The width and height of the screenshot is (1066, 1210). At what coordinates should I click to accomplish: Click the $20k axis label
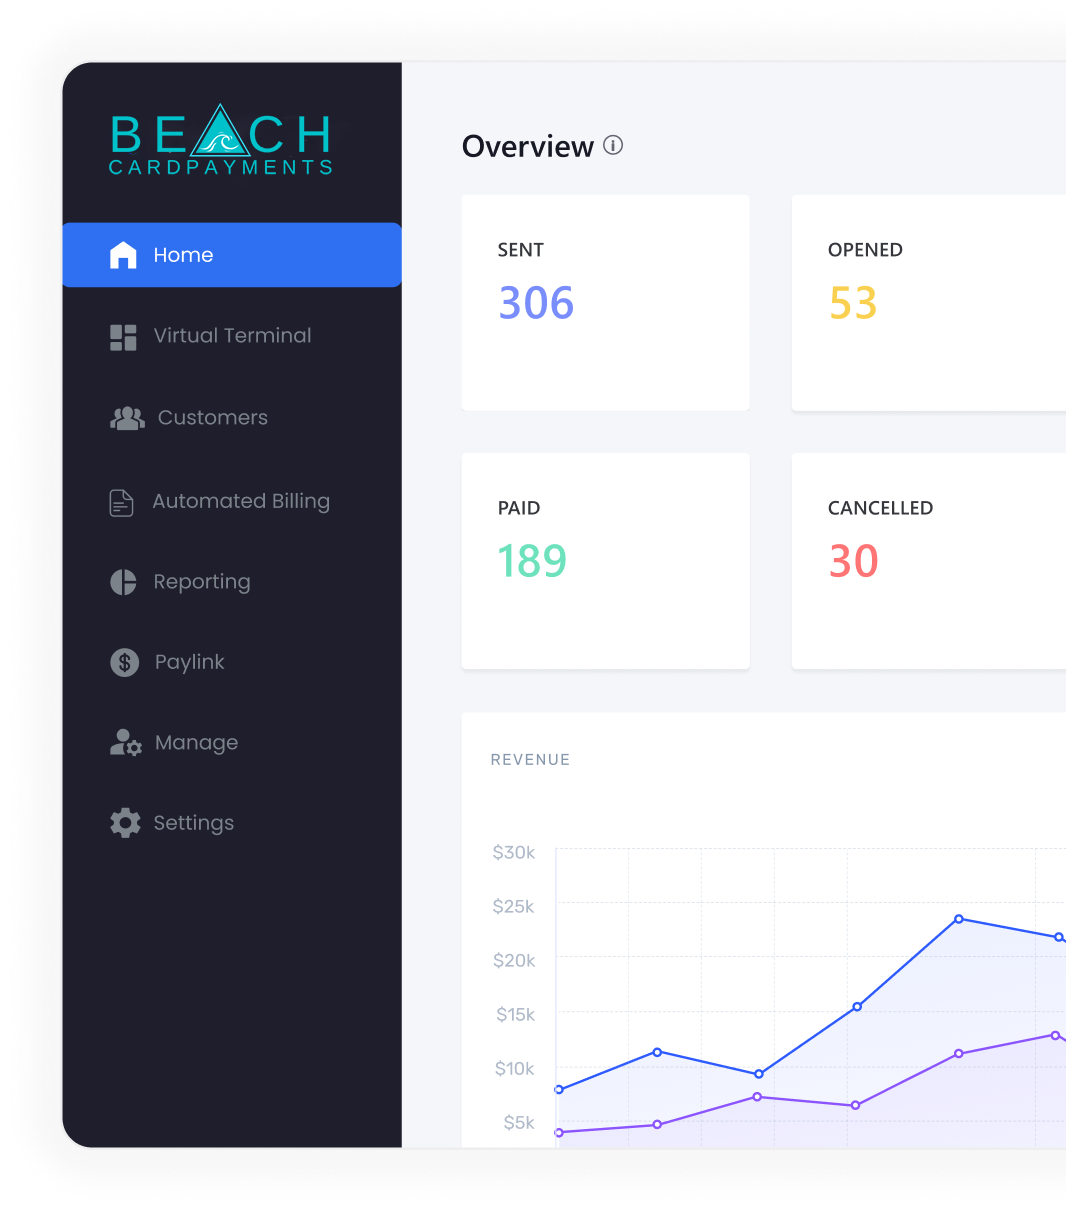coord(514,960)
